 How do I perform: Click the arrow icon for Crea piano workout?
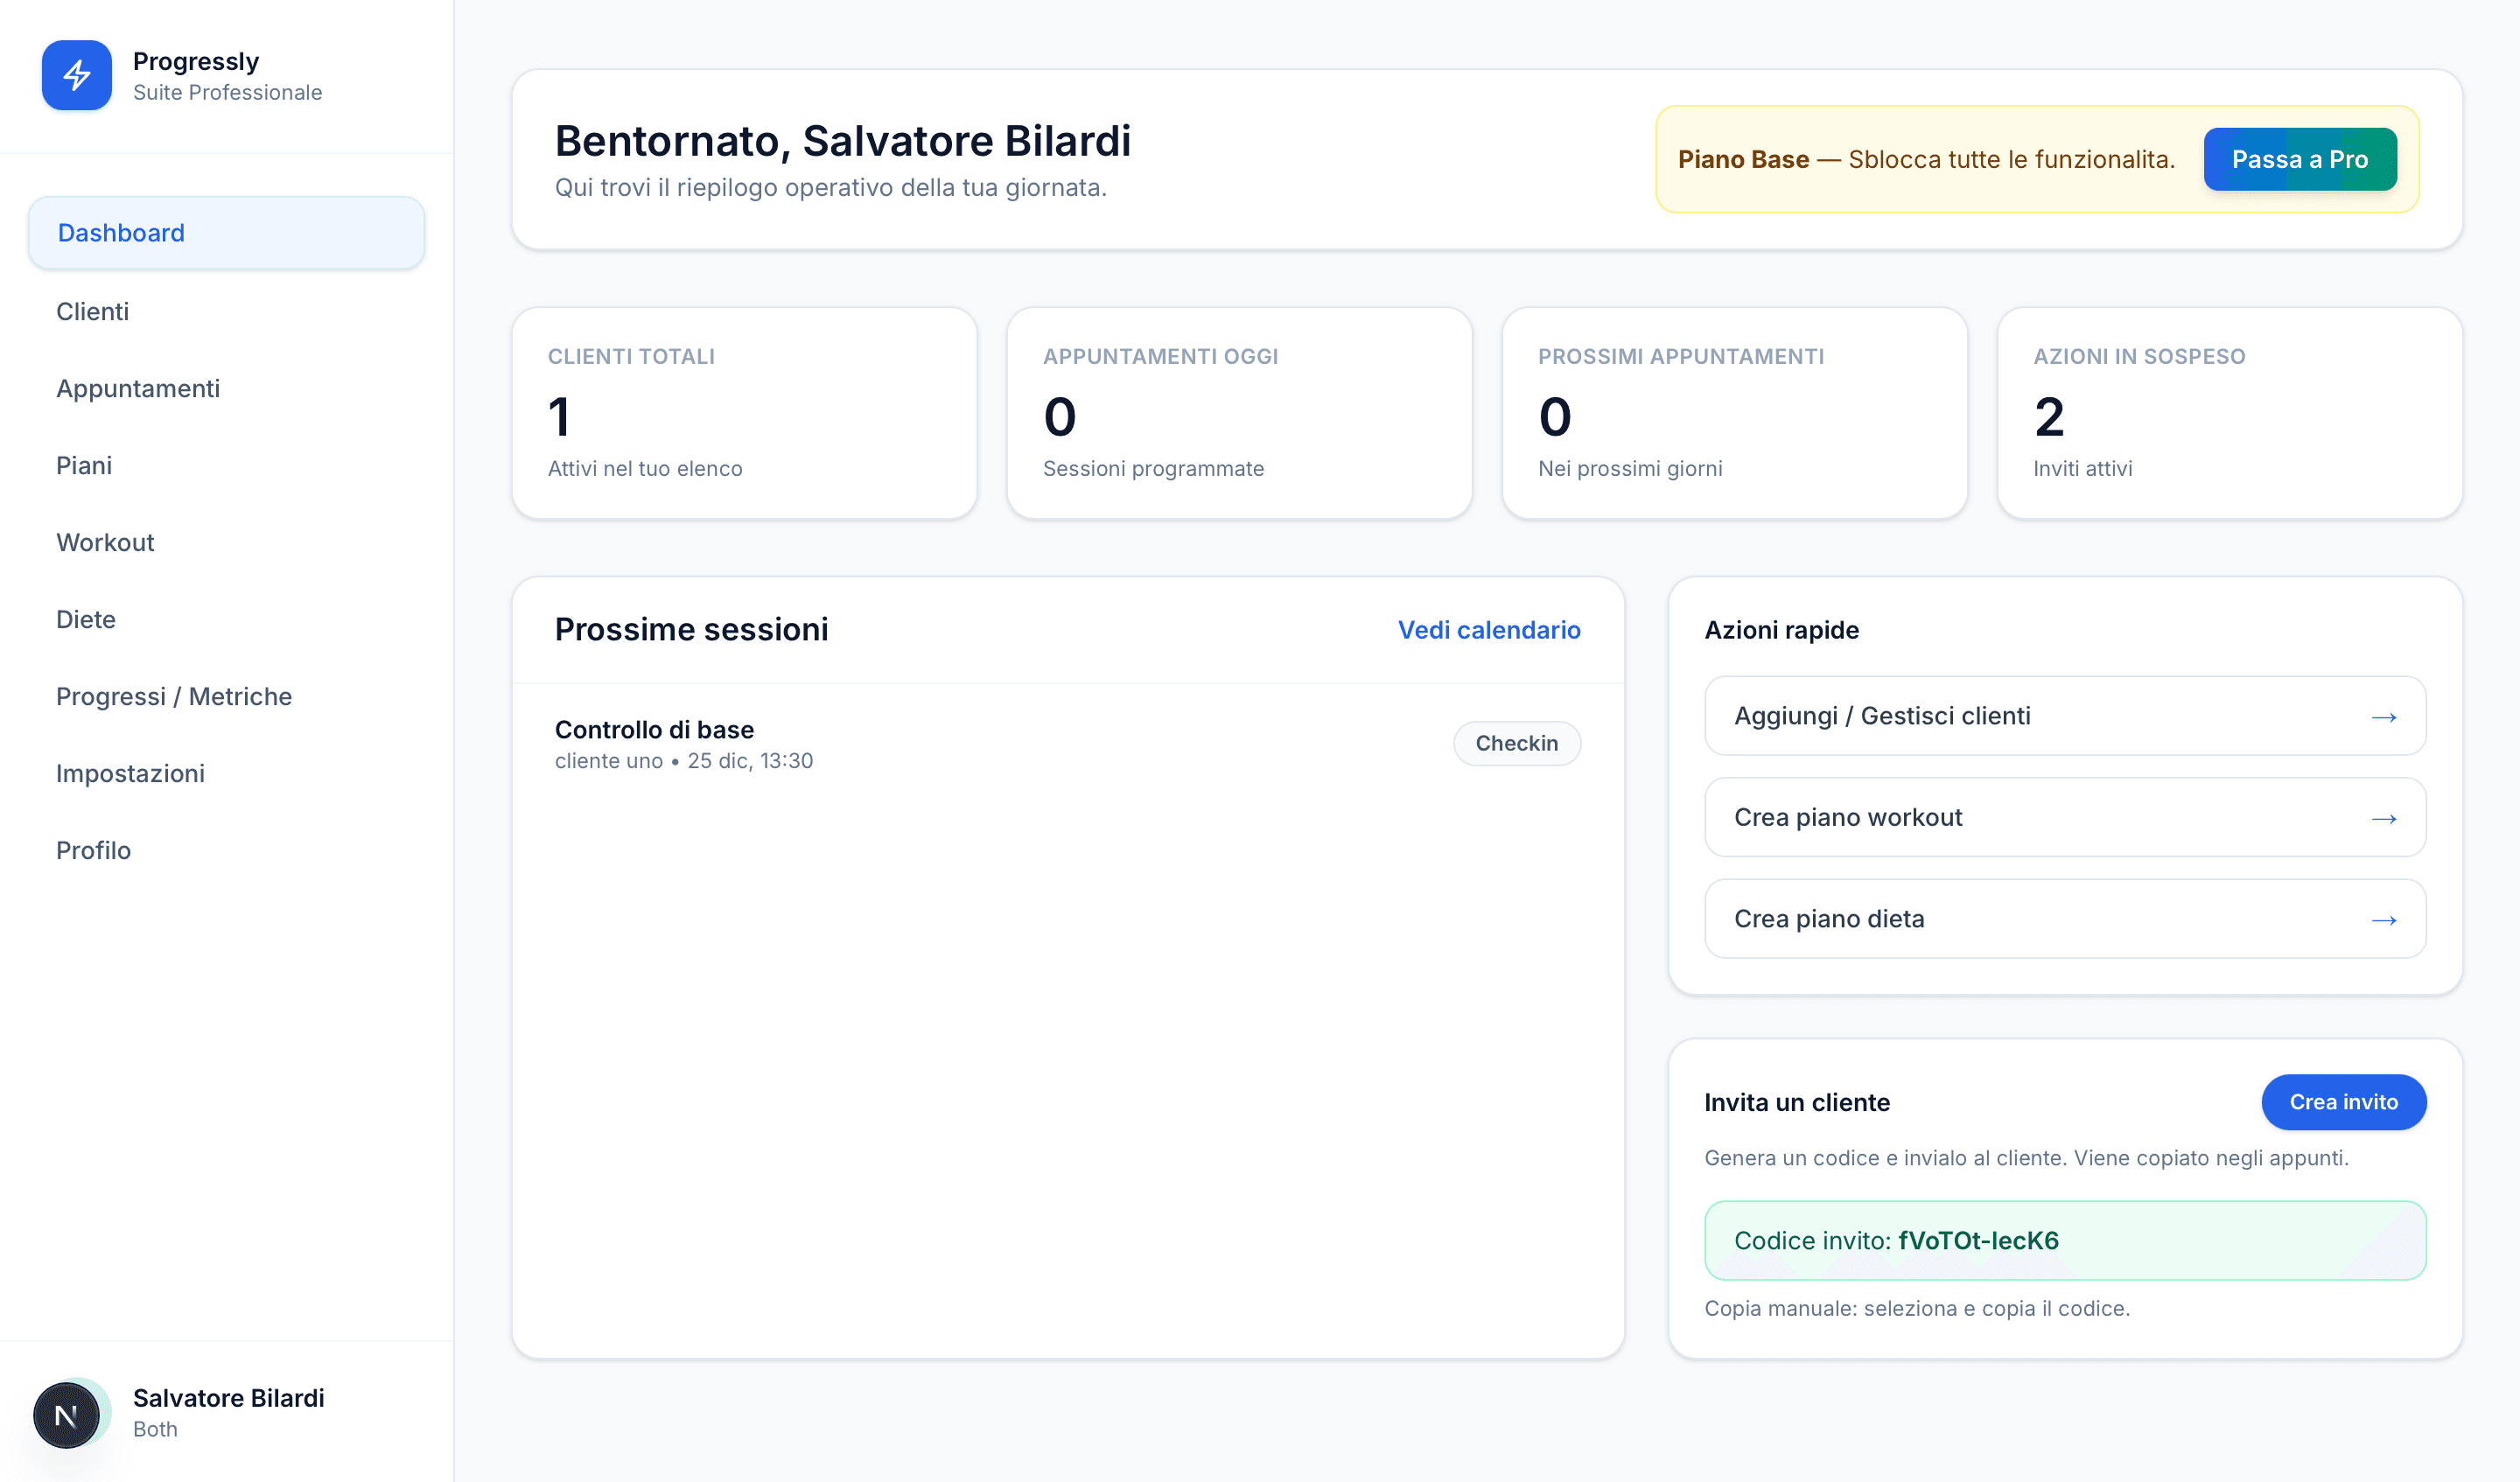point(2387,817)
